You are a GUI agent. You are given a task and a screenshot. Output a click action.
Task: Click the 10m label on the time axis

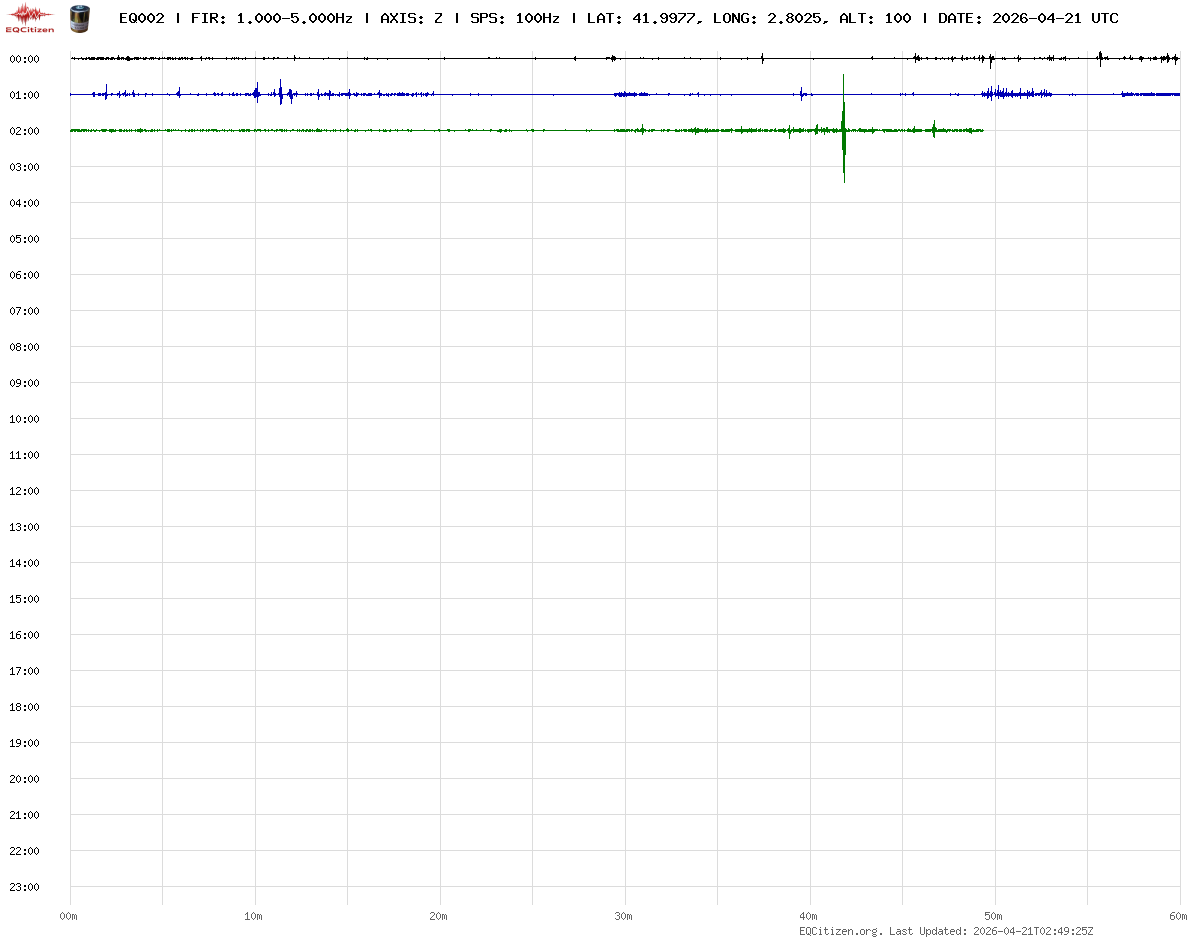pos(254,916)
